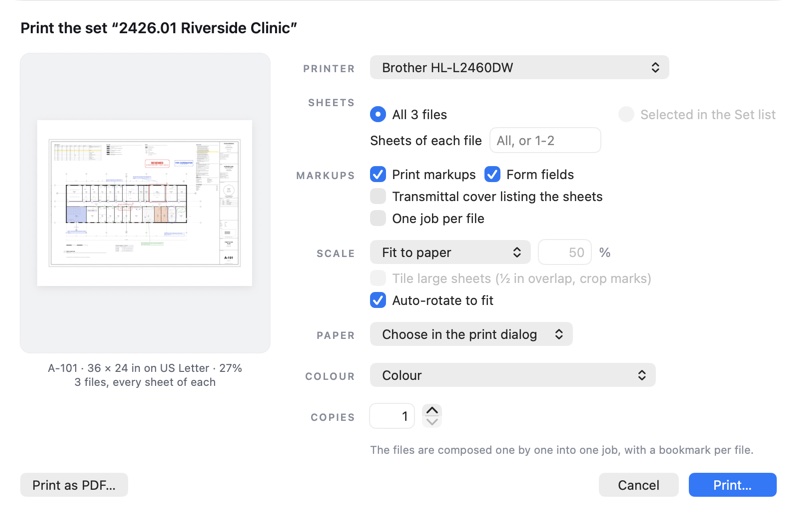Image resolution: width=797 pixels, height=515 pixels.
Task: Open the Printer dropdown showing Brother HL-L2460DW
Action: pos(519,68)
